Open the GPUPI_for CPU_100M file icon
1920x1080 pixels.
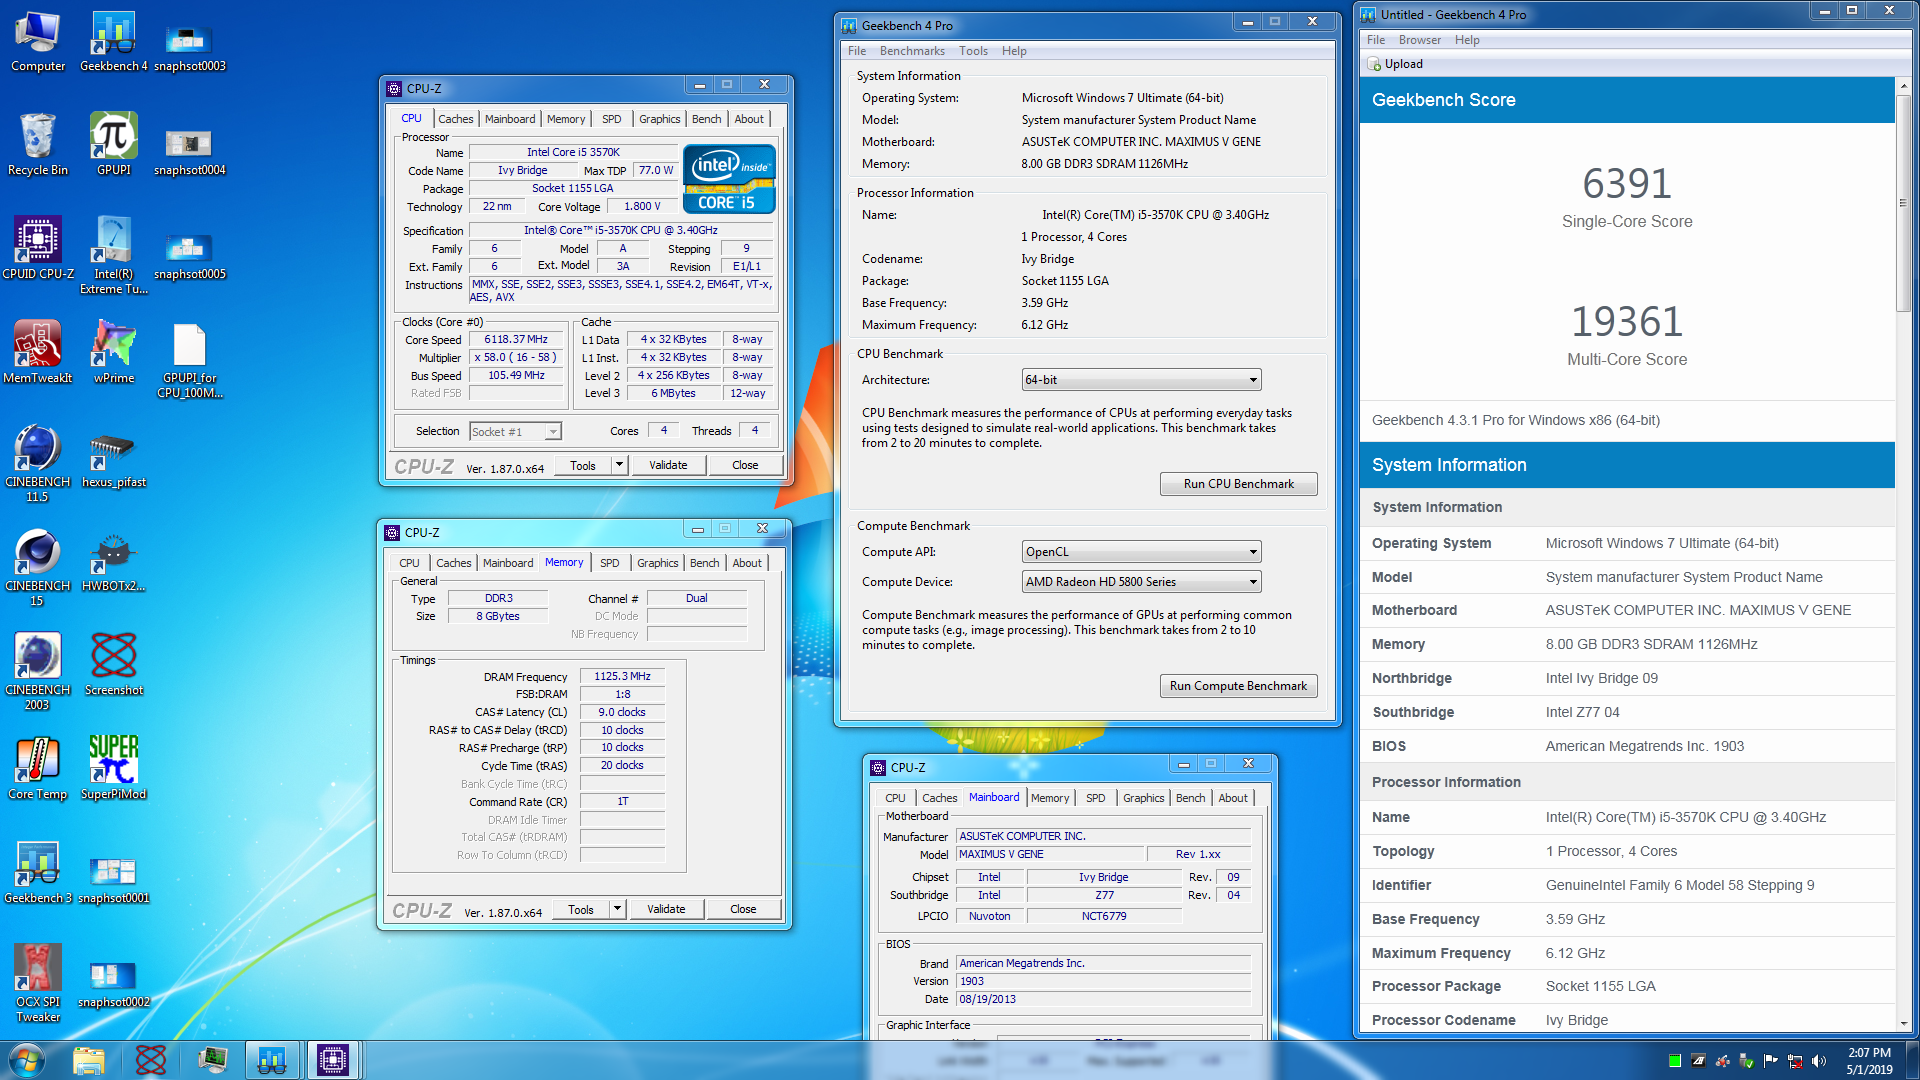190,360
